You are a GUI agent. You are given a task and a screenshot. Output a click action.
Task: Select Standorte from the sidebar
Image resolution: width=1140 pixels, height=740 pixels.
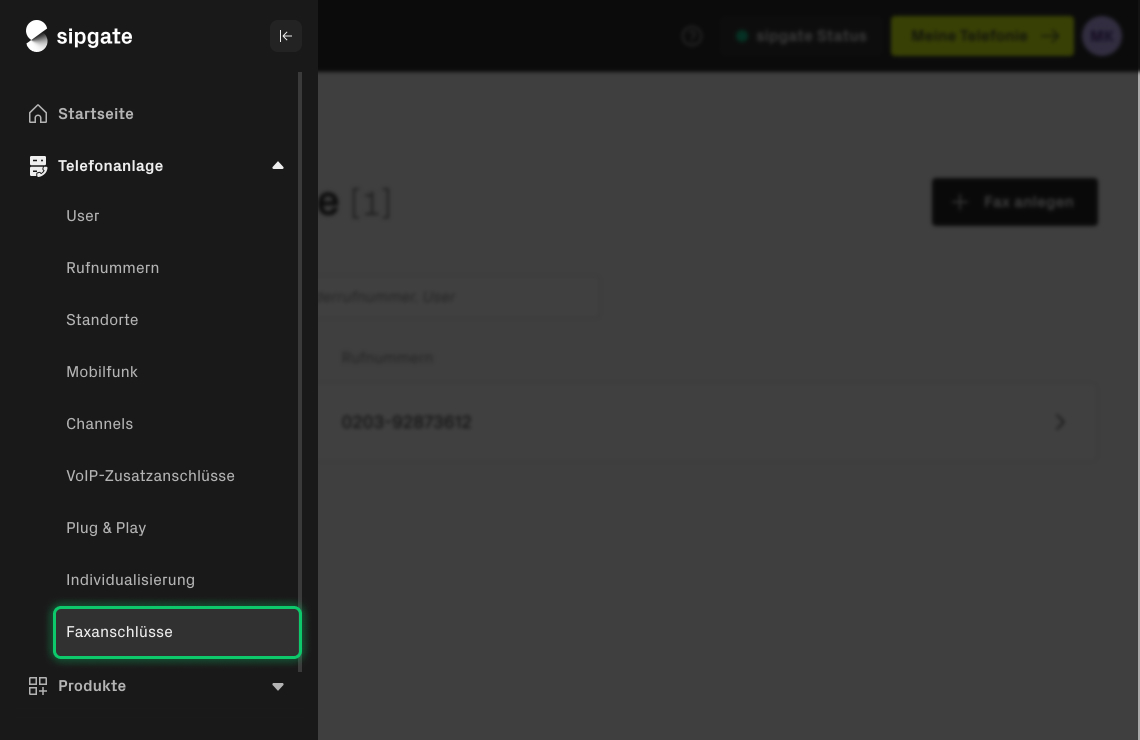[102, 320]
